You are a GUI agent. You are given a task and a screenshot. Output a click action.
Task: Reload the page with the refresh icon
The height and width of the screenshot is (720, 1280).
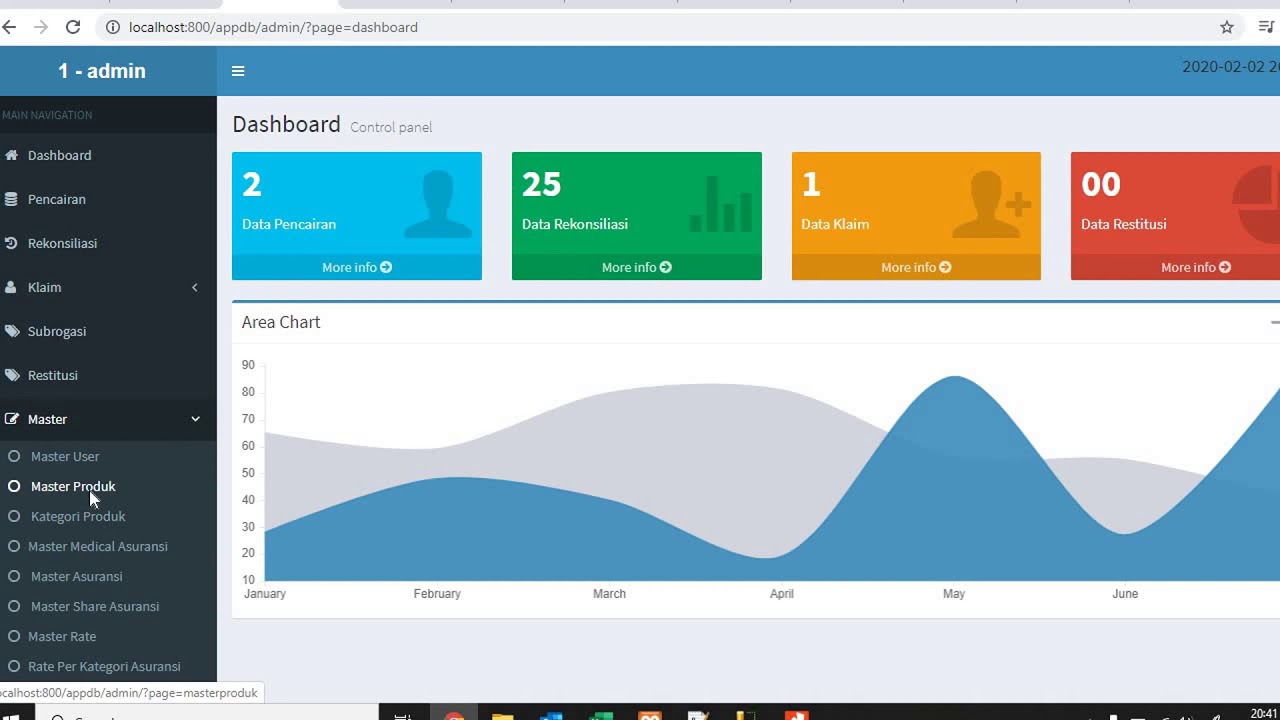[x=73, y=27]
